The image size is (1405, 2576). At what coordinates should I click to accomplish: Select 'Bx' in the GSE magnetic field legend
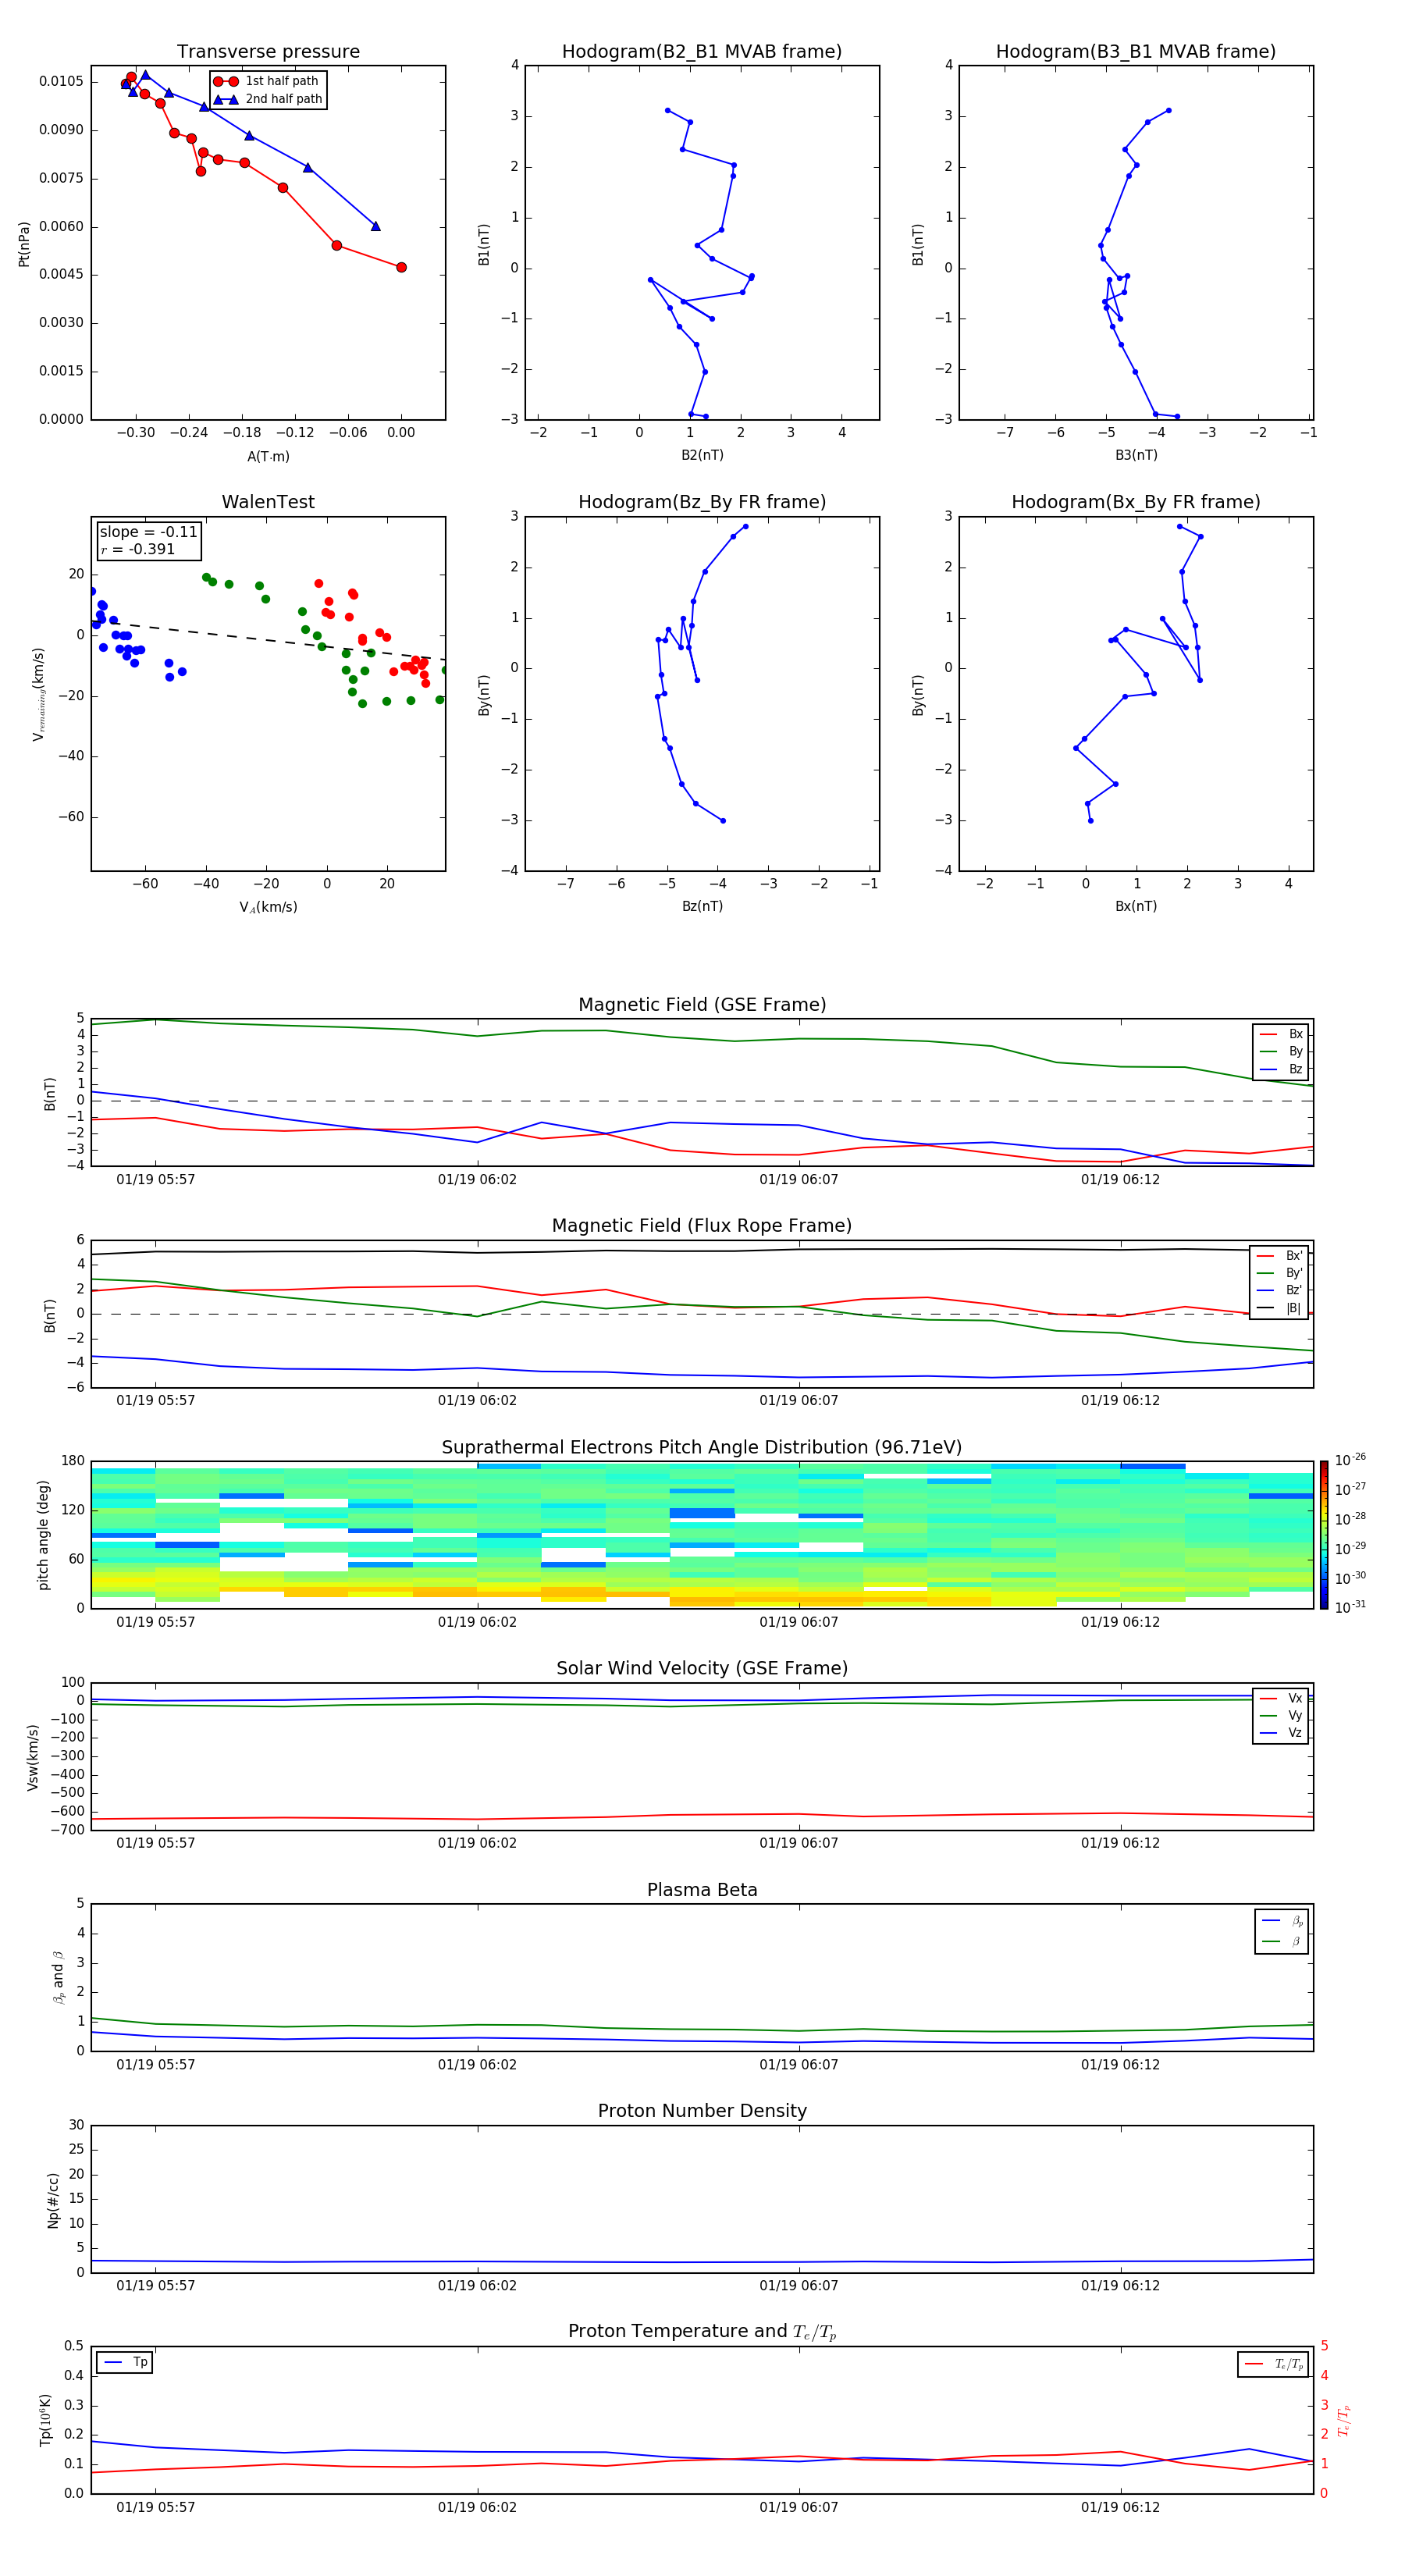1281,1034
